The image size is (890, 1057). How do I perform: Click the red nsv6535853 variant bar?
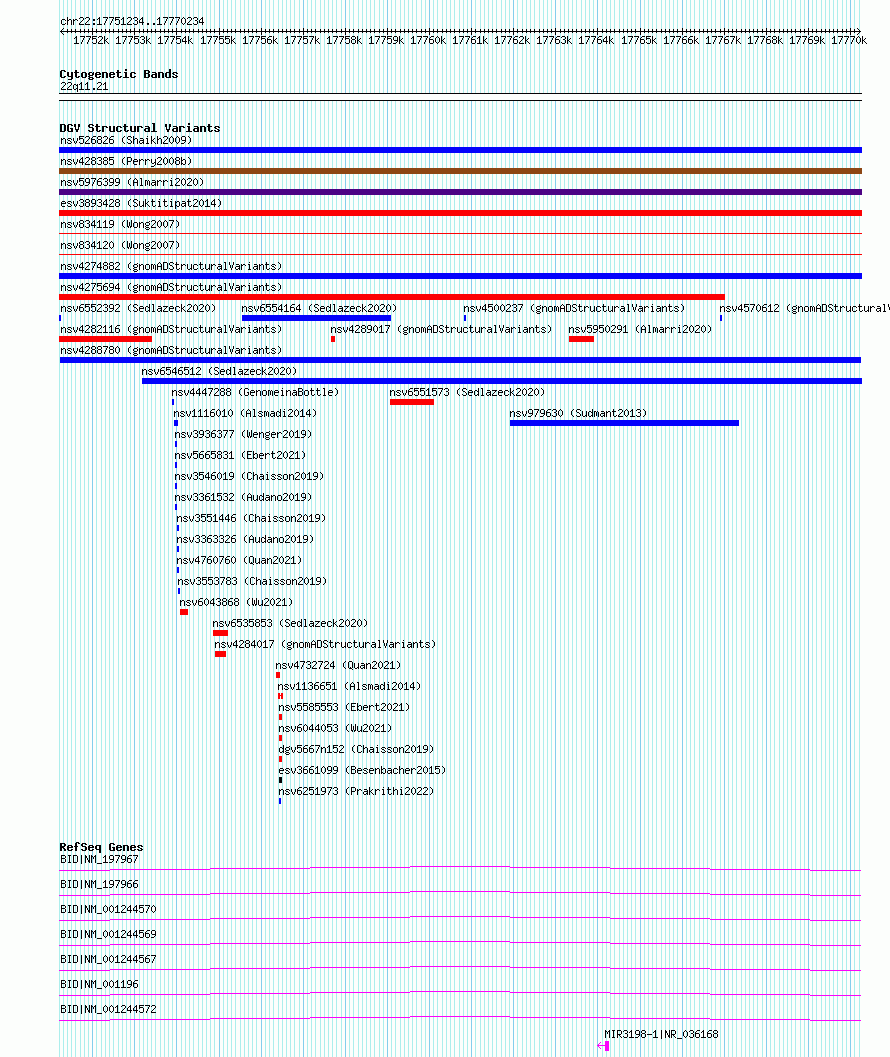pyautogui.click(x=220, y=633)
